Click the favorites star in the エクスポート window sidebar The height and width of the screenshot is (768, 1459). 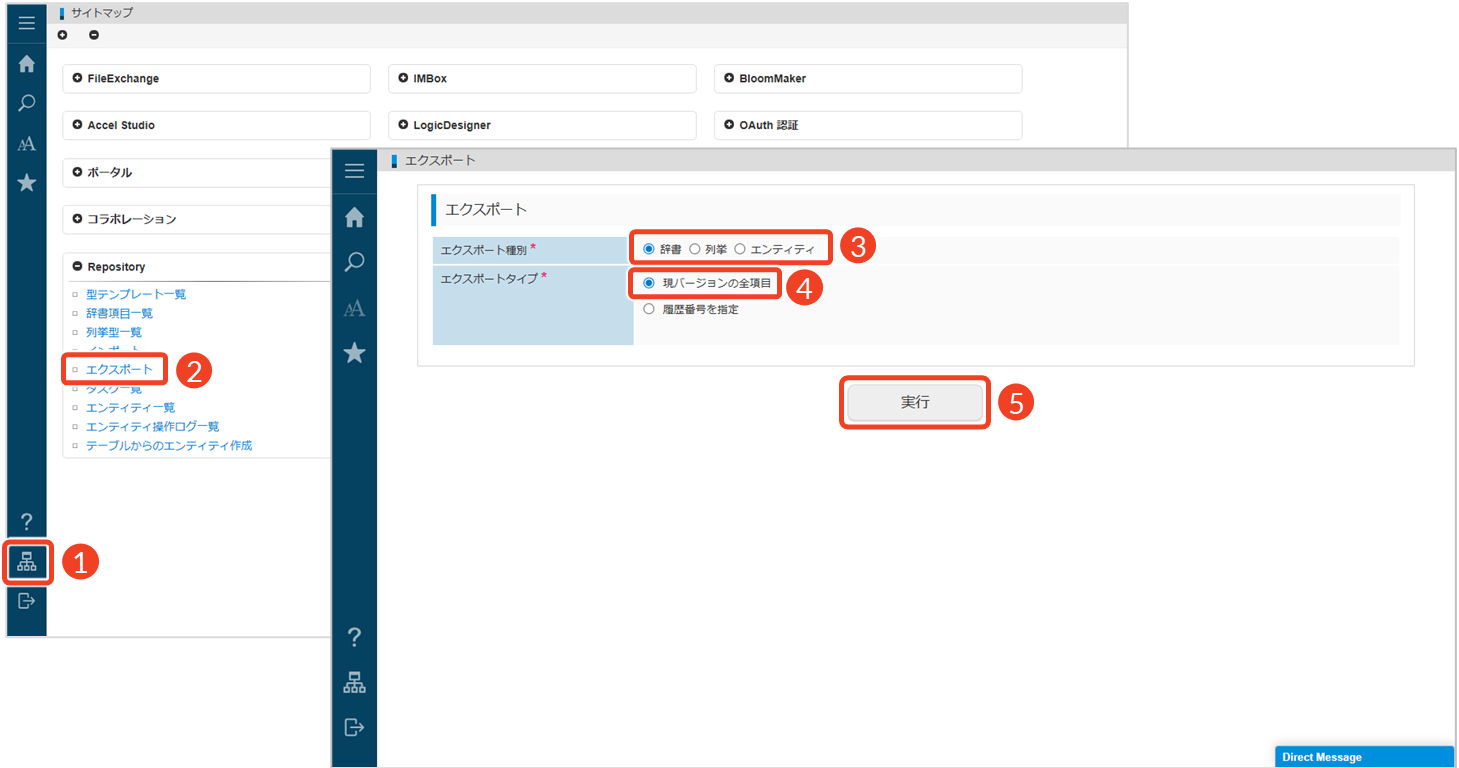click(x=354, y=353)
